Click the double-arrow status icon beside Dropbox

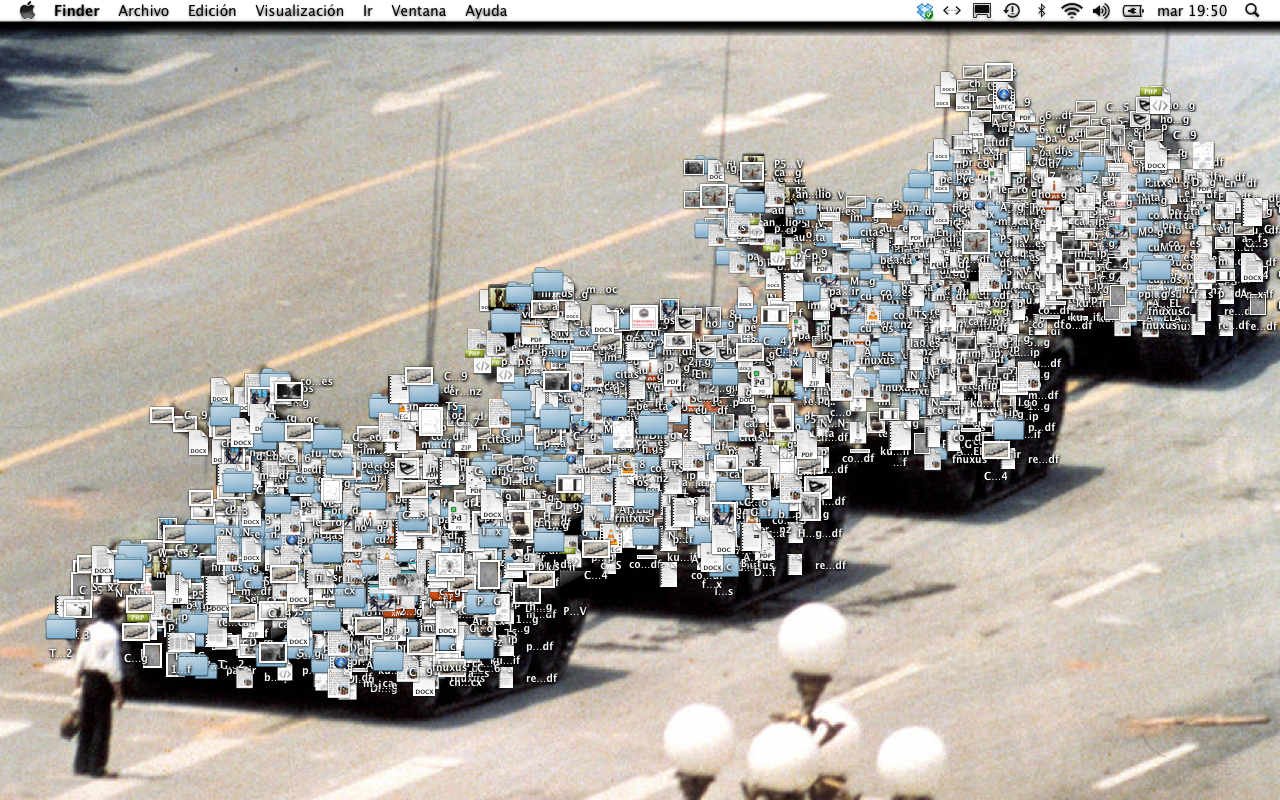(x=952, y=11)
